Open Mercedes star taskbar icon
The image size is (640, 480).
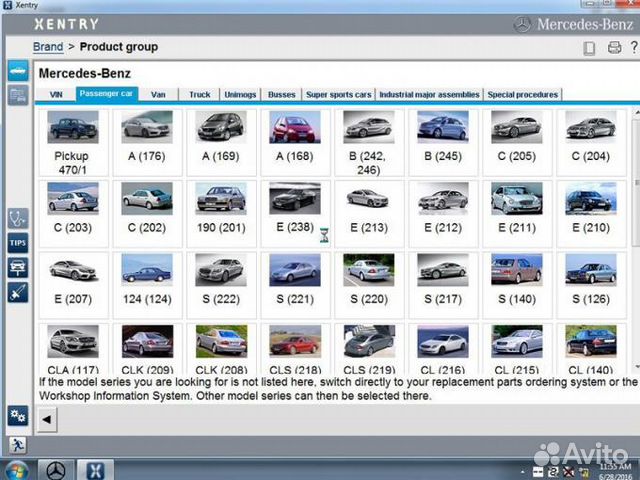click(56, 470)
